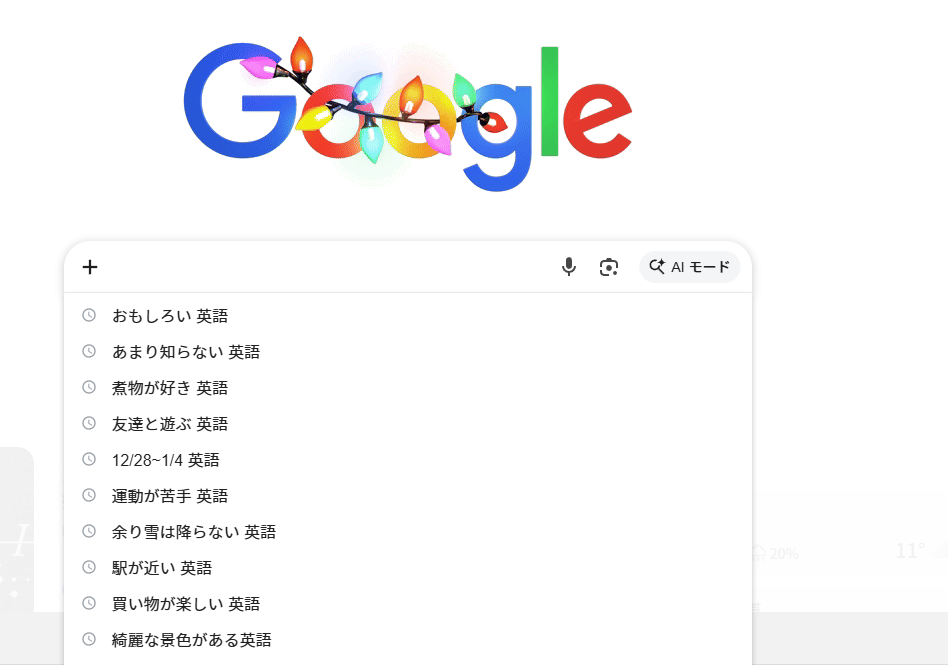The height and width of the screenshot is (665, 948).
Task: Choose 綺麗な景色がある英語 suggestion
Action: (408, 640)
